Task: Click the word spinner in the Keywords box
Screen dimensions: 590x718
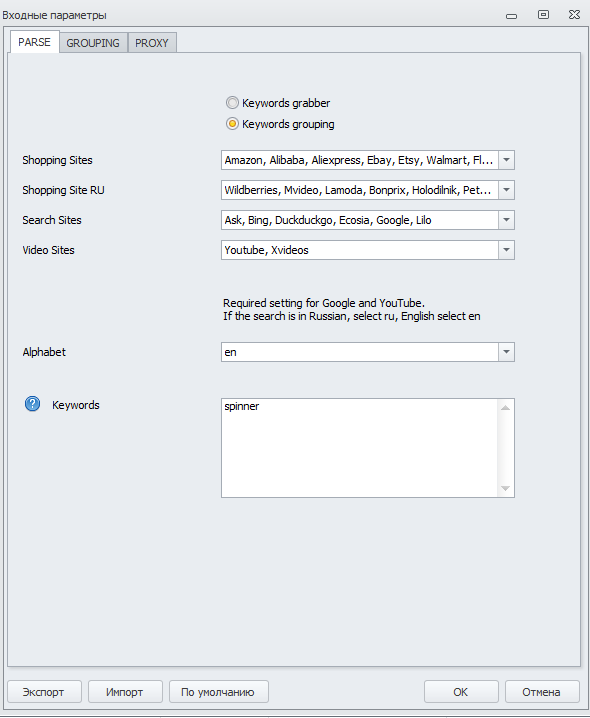Action: 242,407
